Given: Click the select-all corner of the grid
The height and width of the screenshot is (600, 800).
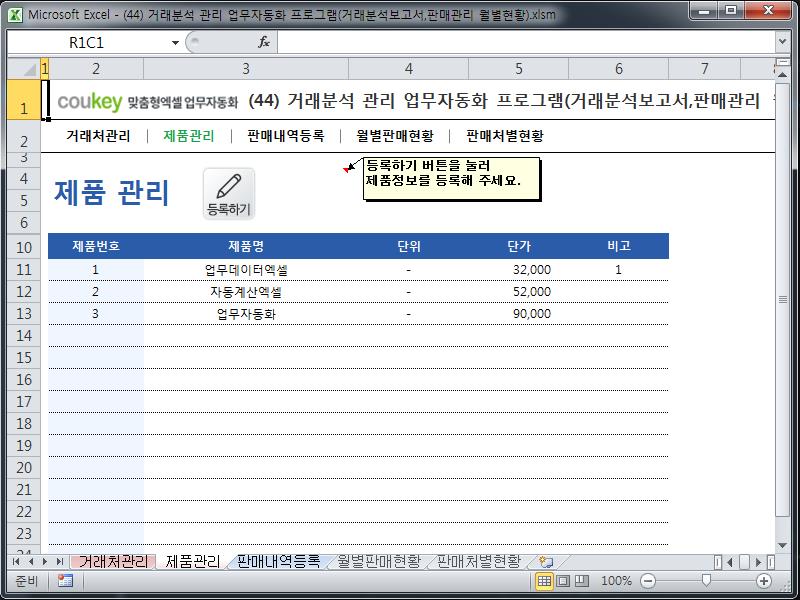Looking at the screenshot, I should coord(24,68).
